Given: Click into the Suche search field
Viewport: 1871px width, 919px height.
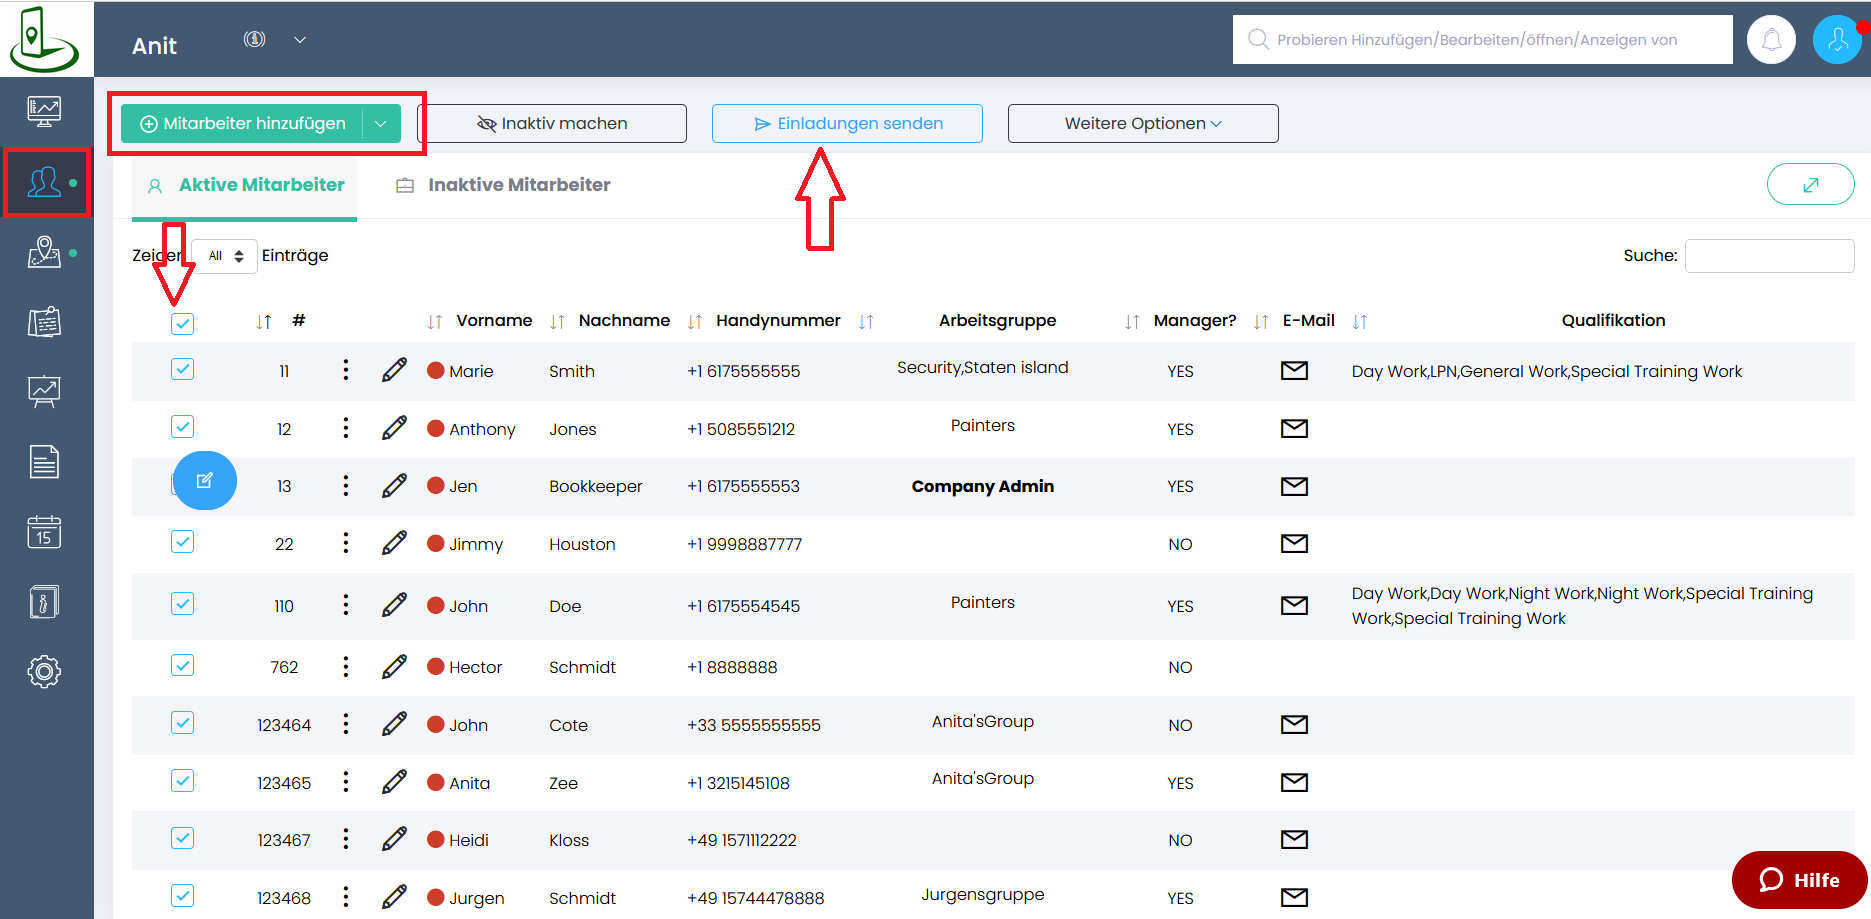Looking at the screenshot, I should (1768, 256).
